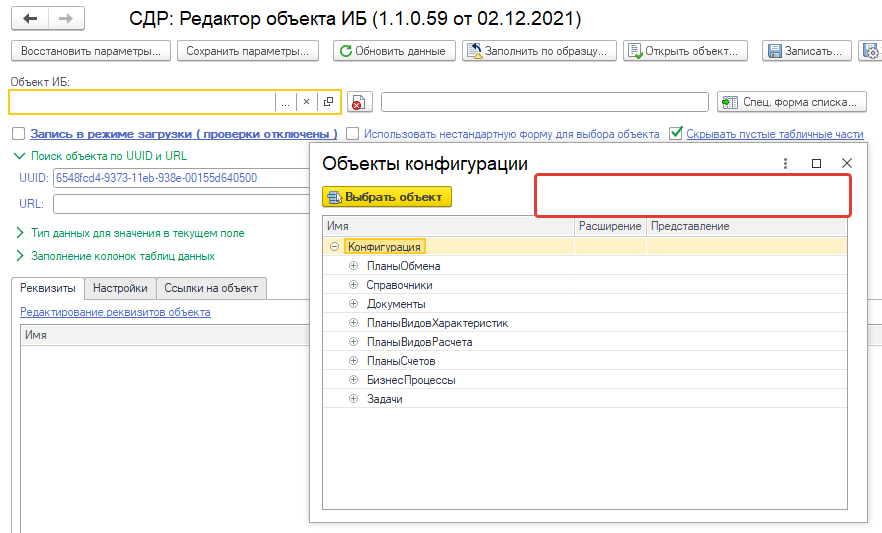This screenshot has height=533, width=882.
Task: Click the Скрывать пустые табличные части link text
Action: tap(775, 134)
